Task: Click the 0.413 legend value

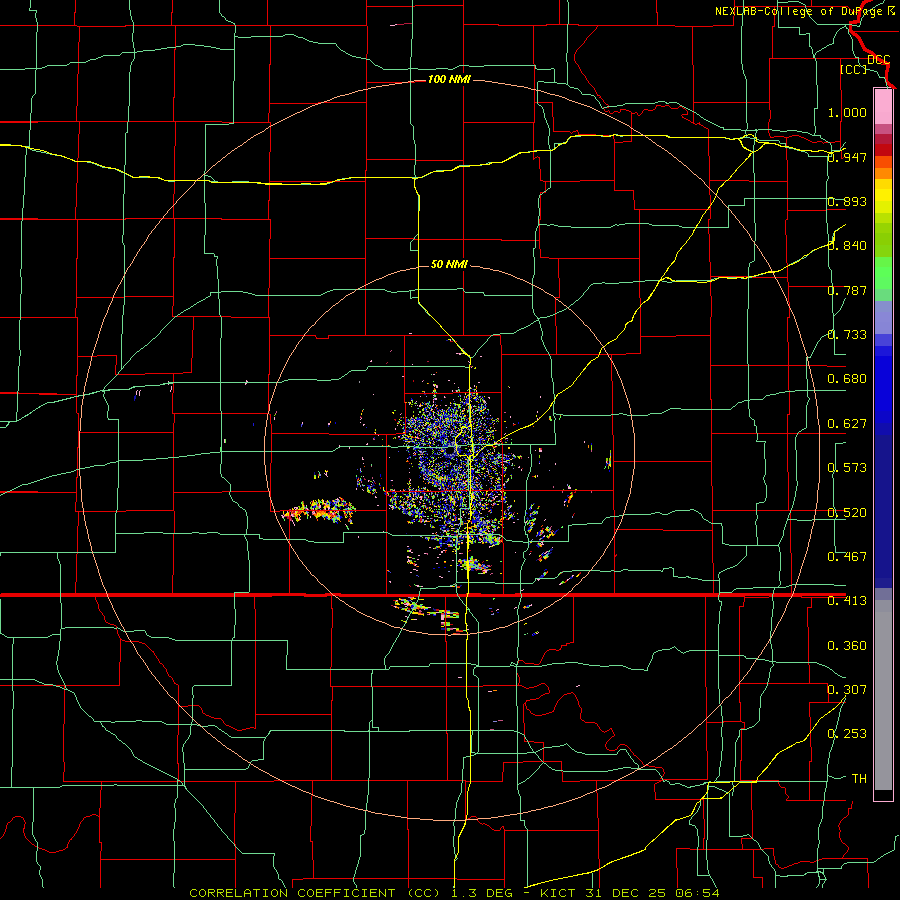Action: [x=847, y=601]
